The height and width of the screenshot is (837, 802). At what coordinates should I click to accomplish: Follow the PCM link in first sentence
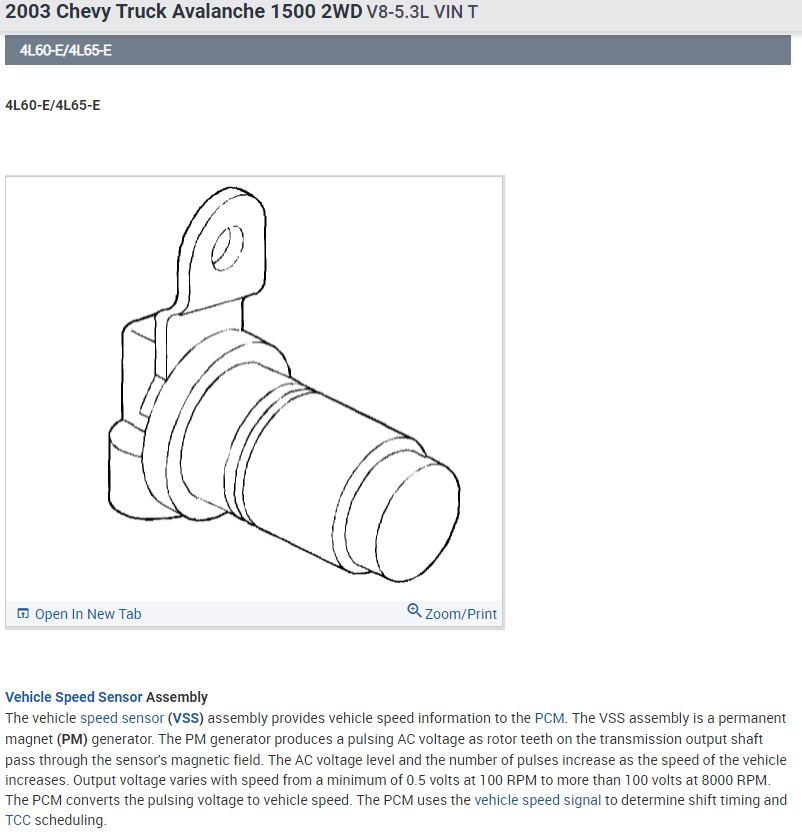point(549,718)
